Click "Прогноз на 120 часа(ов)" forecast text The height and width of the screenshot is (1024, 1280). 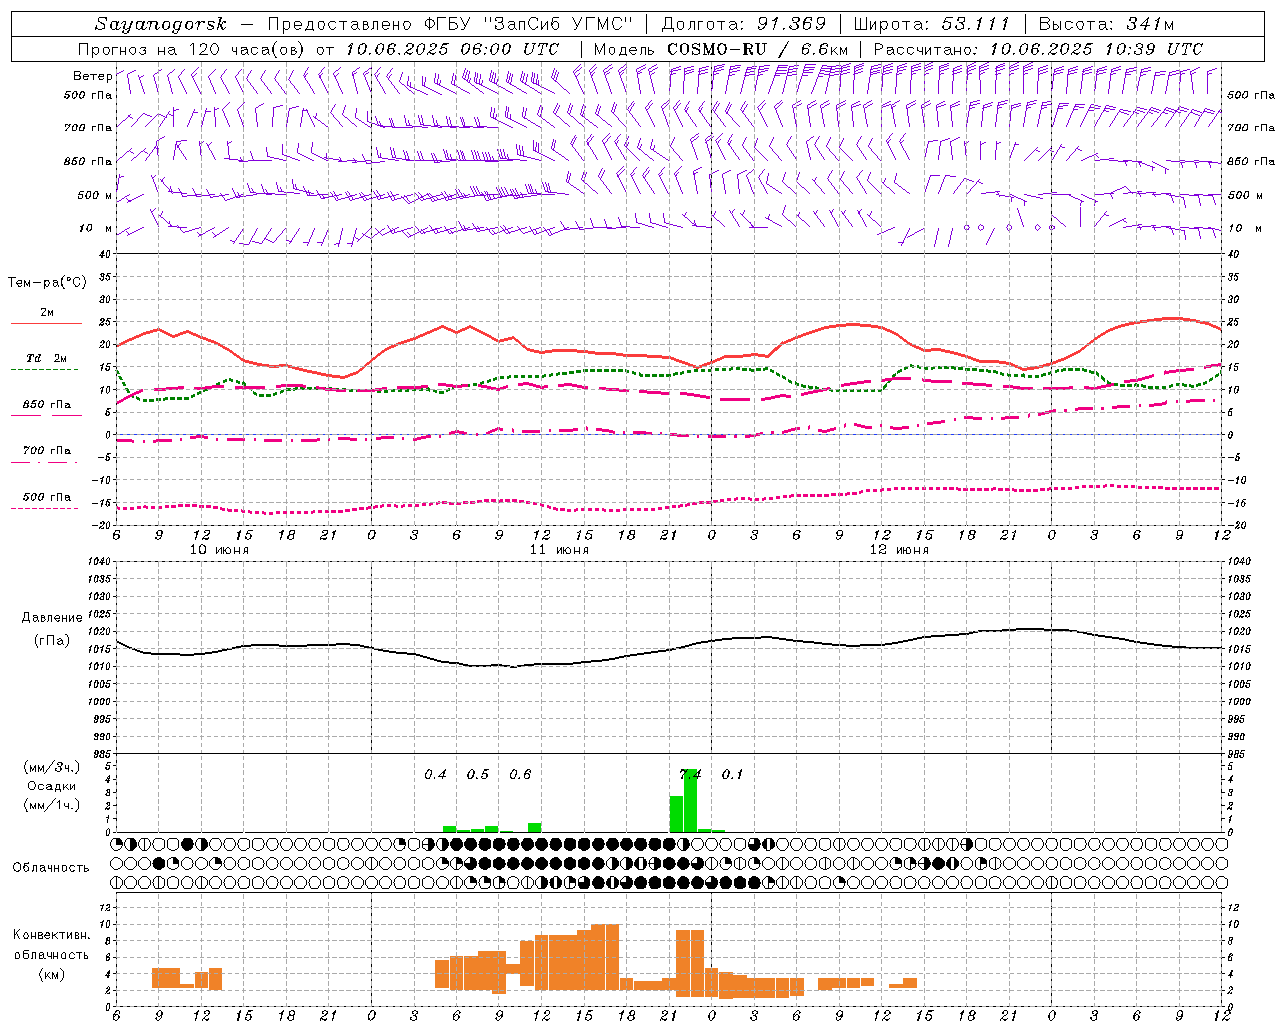tap(192, 49)
